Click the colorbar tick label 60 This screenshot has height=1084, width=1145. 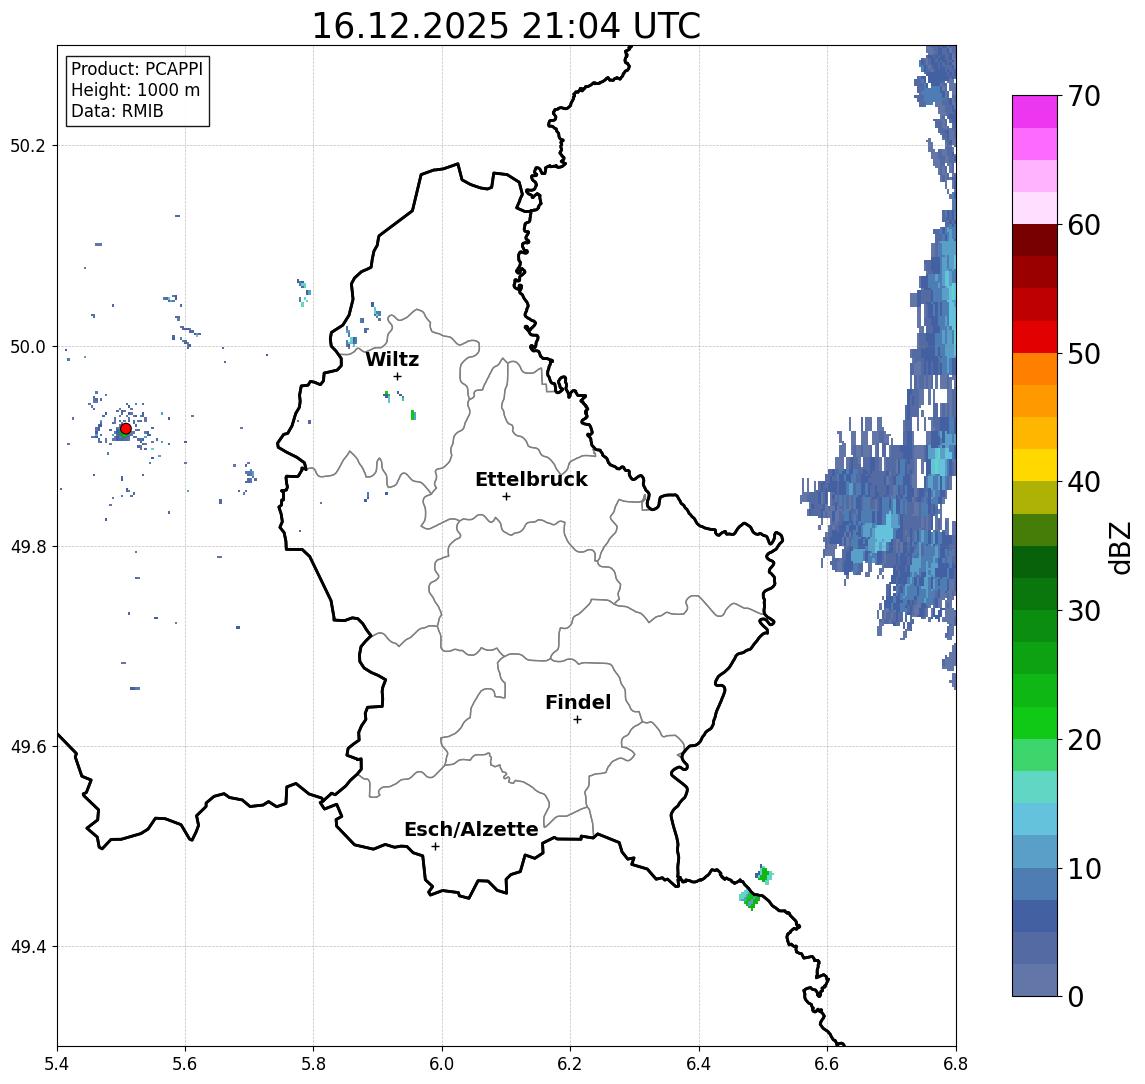pos(1084,225)
